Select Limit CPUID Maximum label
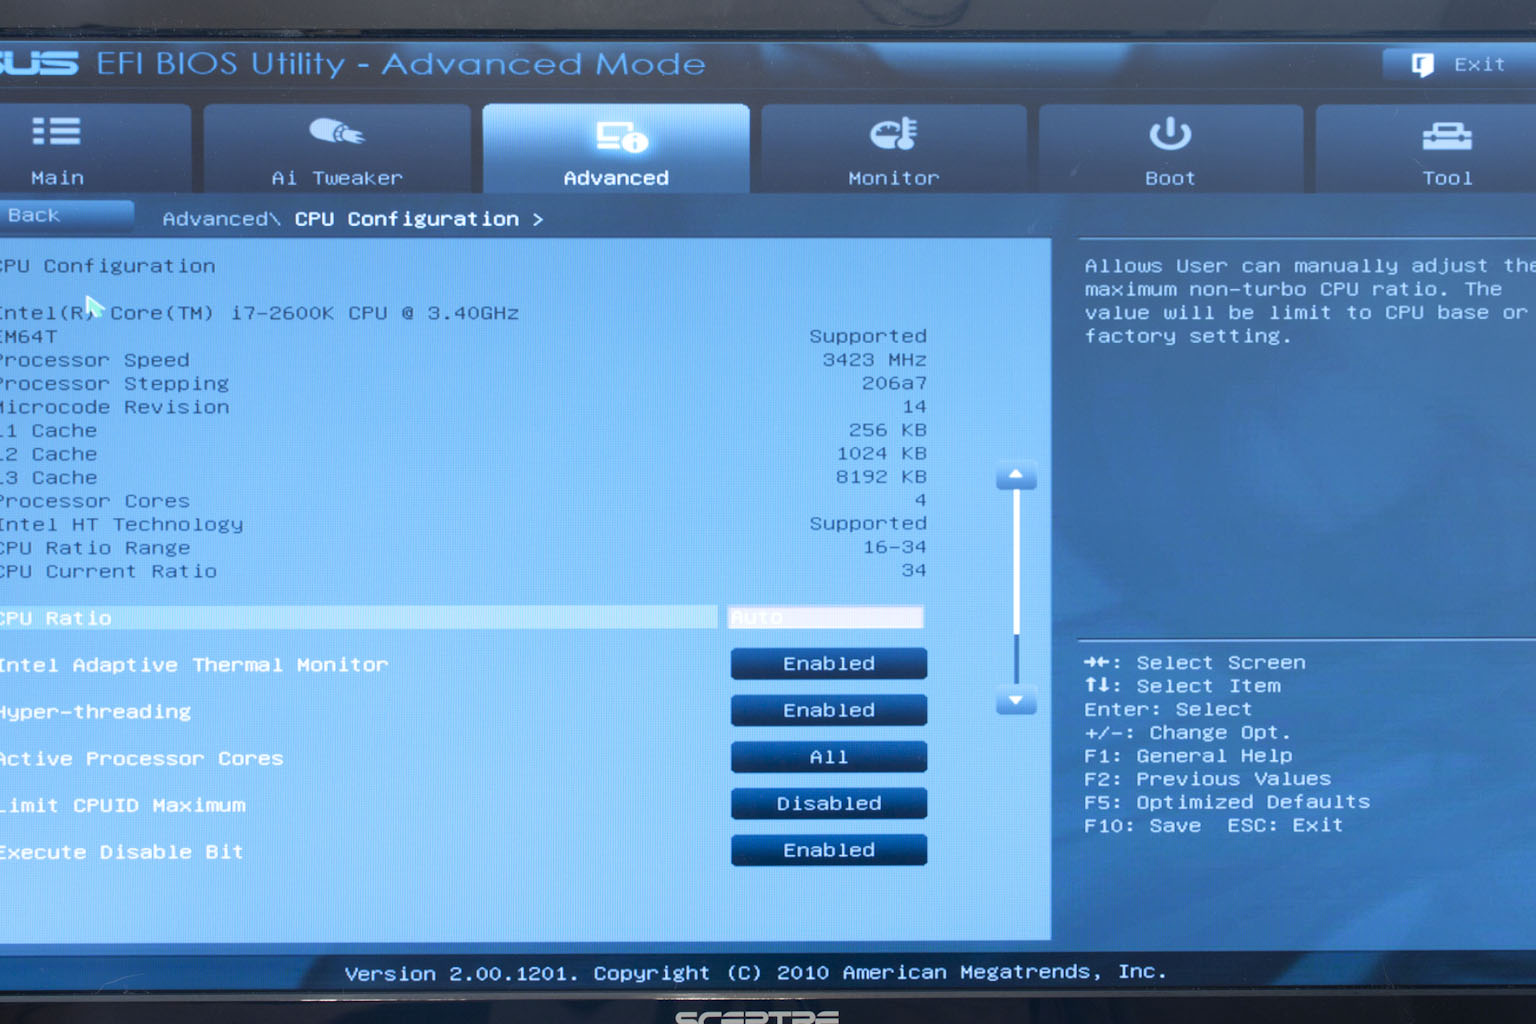 tap(122, 805)
